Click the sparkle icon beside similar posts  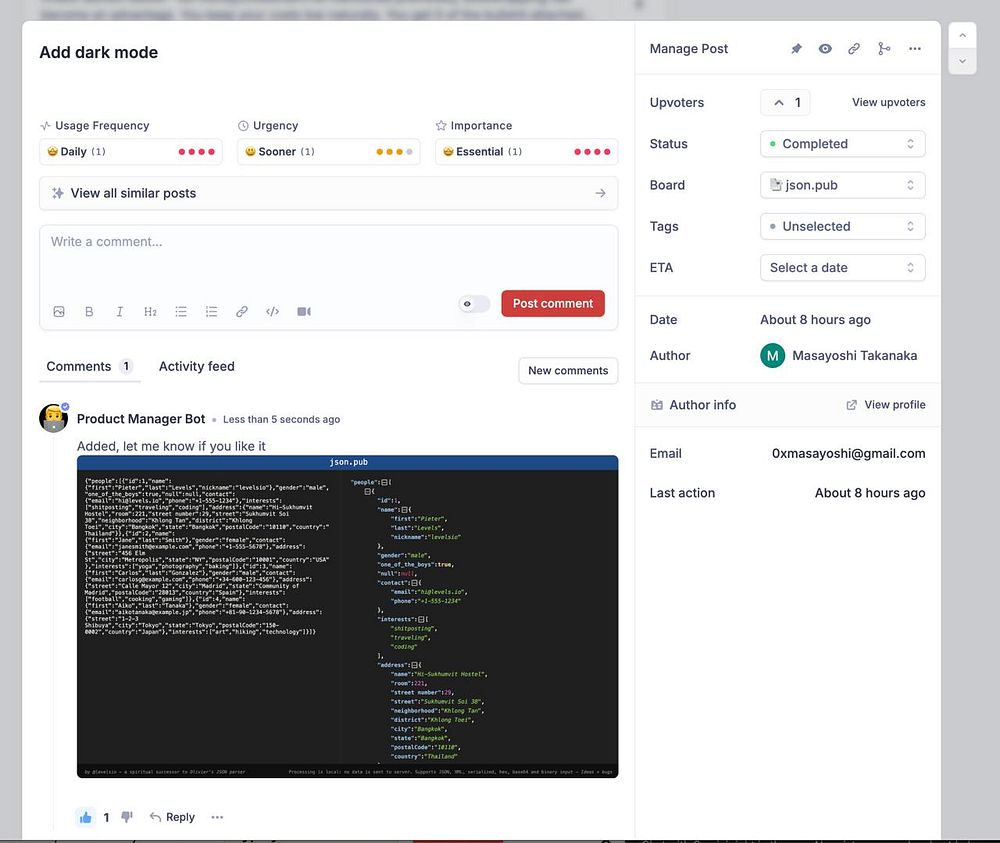coord(58,193)
